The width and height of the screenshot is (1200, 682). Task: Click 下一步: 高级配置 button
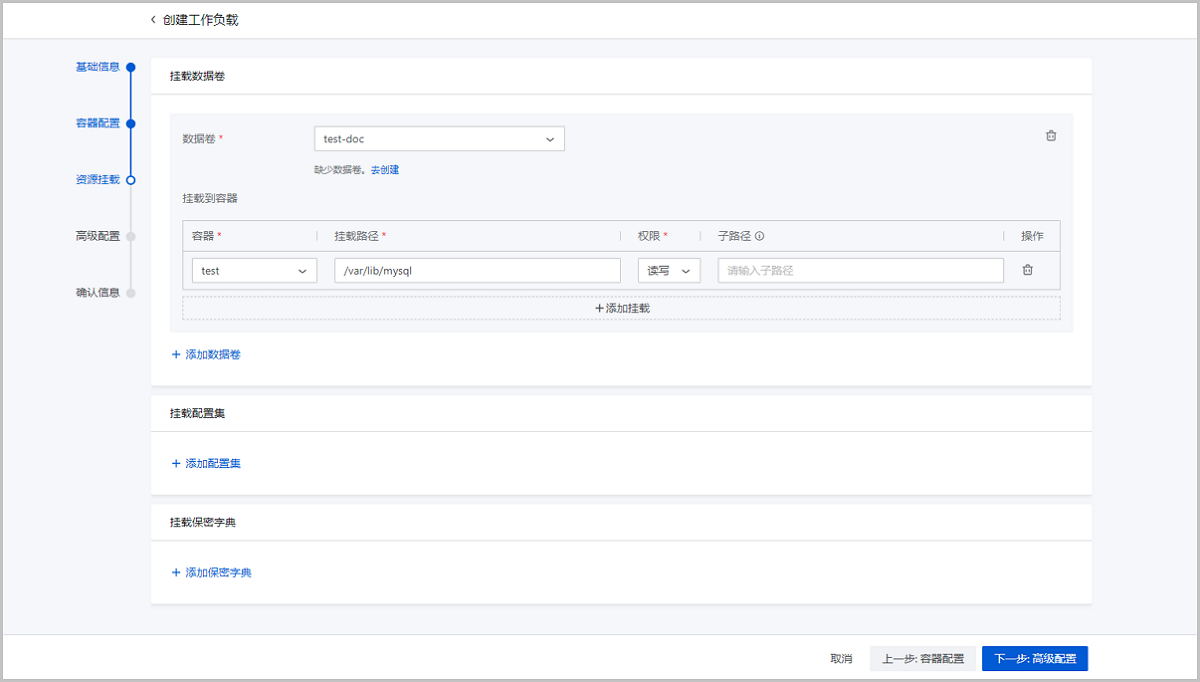(x=1035, y=659)
